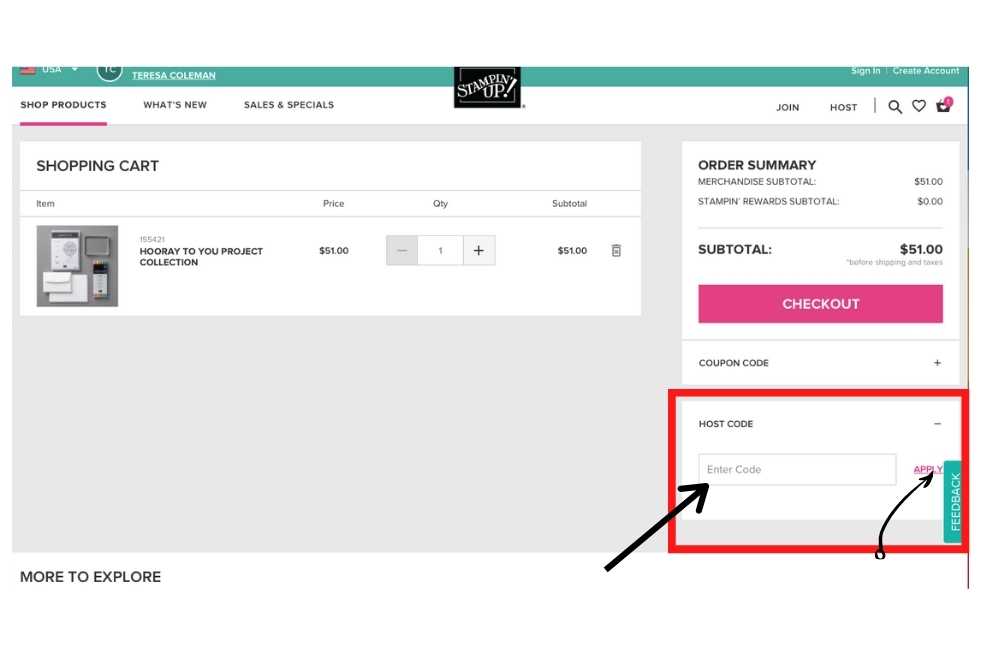Click the pink Checkout button
Viewport: 1000px width, 667px height.
tap(820, 304)
